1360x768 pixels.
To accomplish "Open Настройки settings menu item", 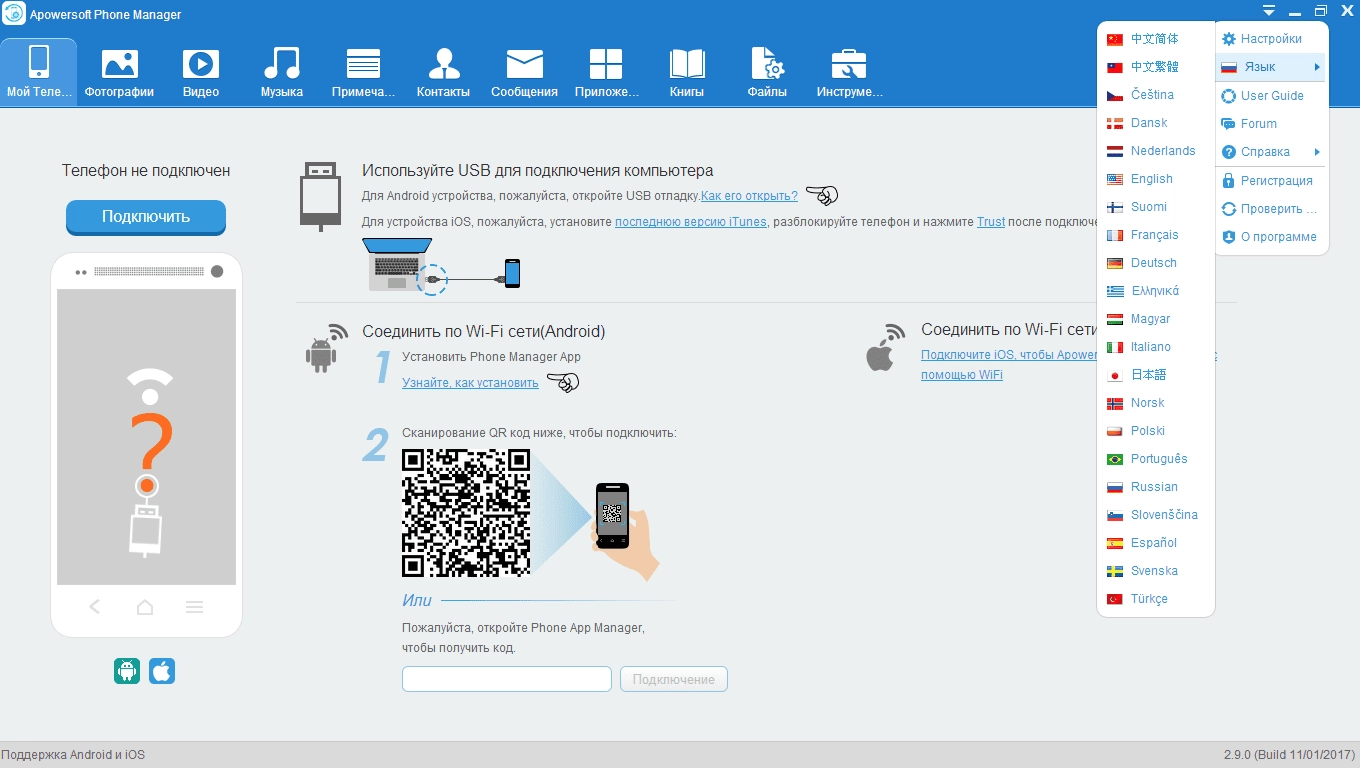I will click(1270, 39).
